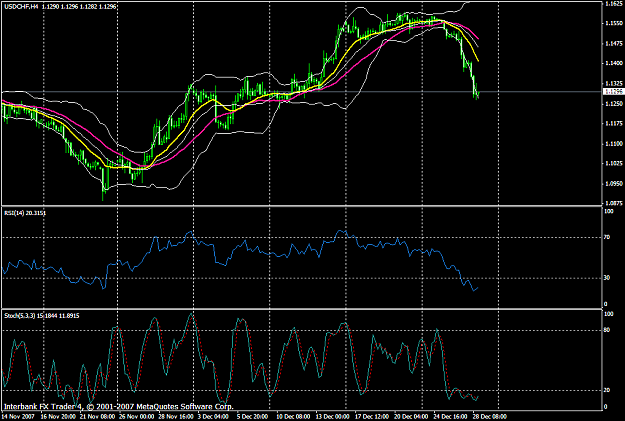Click the 1.1625 price scale value
The height and width of the screenshot is (421, 625).
pos(614,4)
